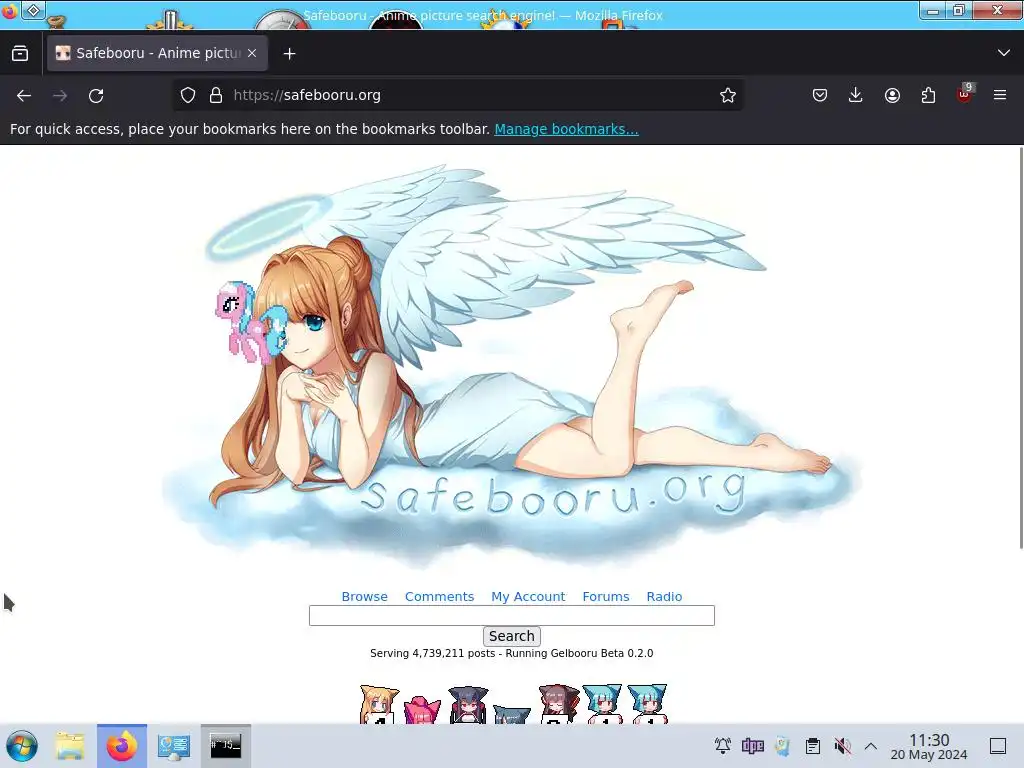Open the system settings taskbar icon

click(174, 746)
